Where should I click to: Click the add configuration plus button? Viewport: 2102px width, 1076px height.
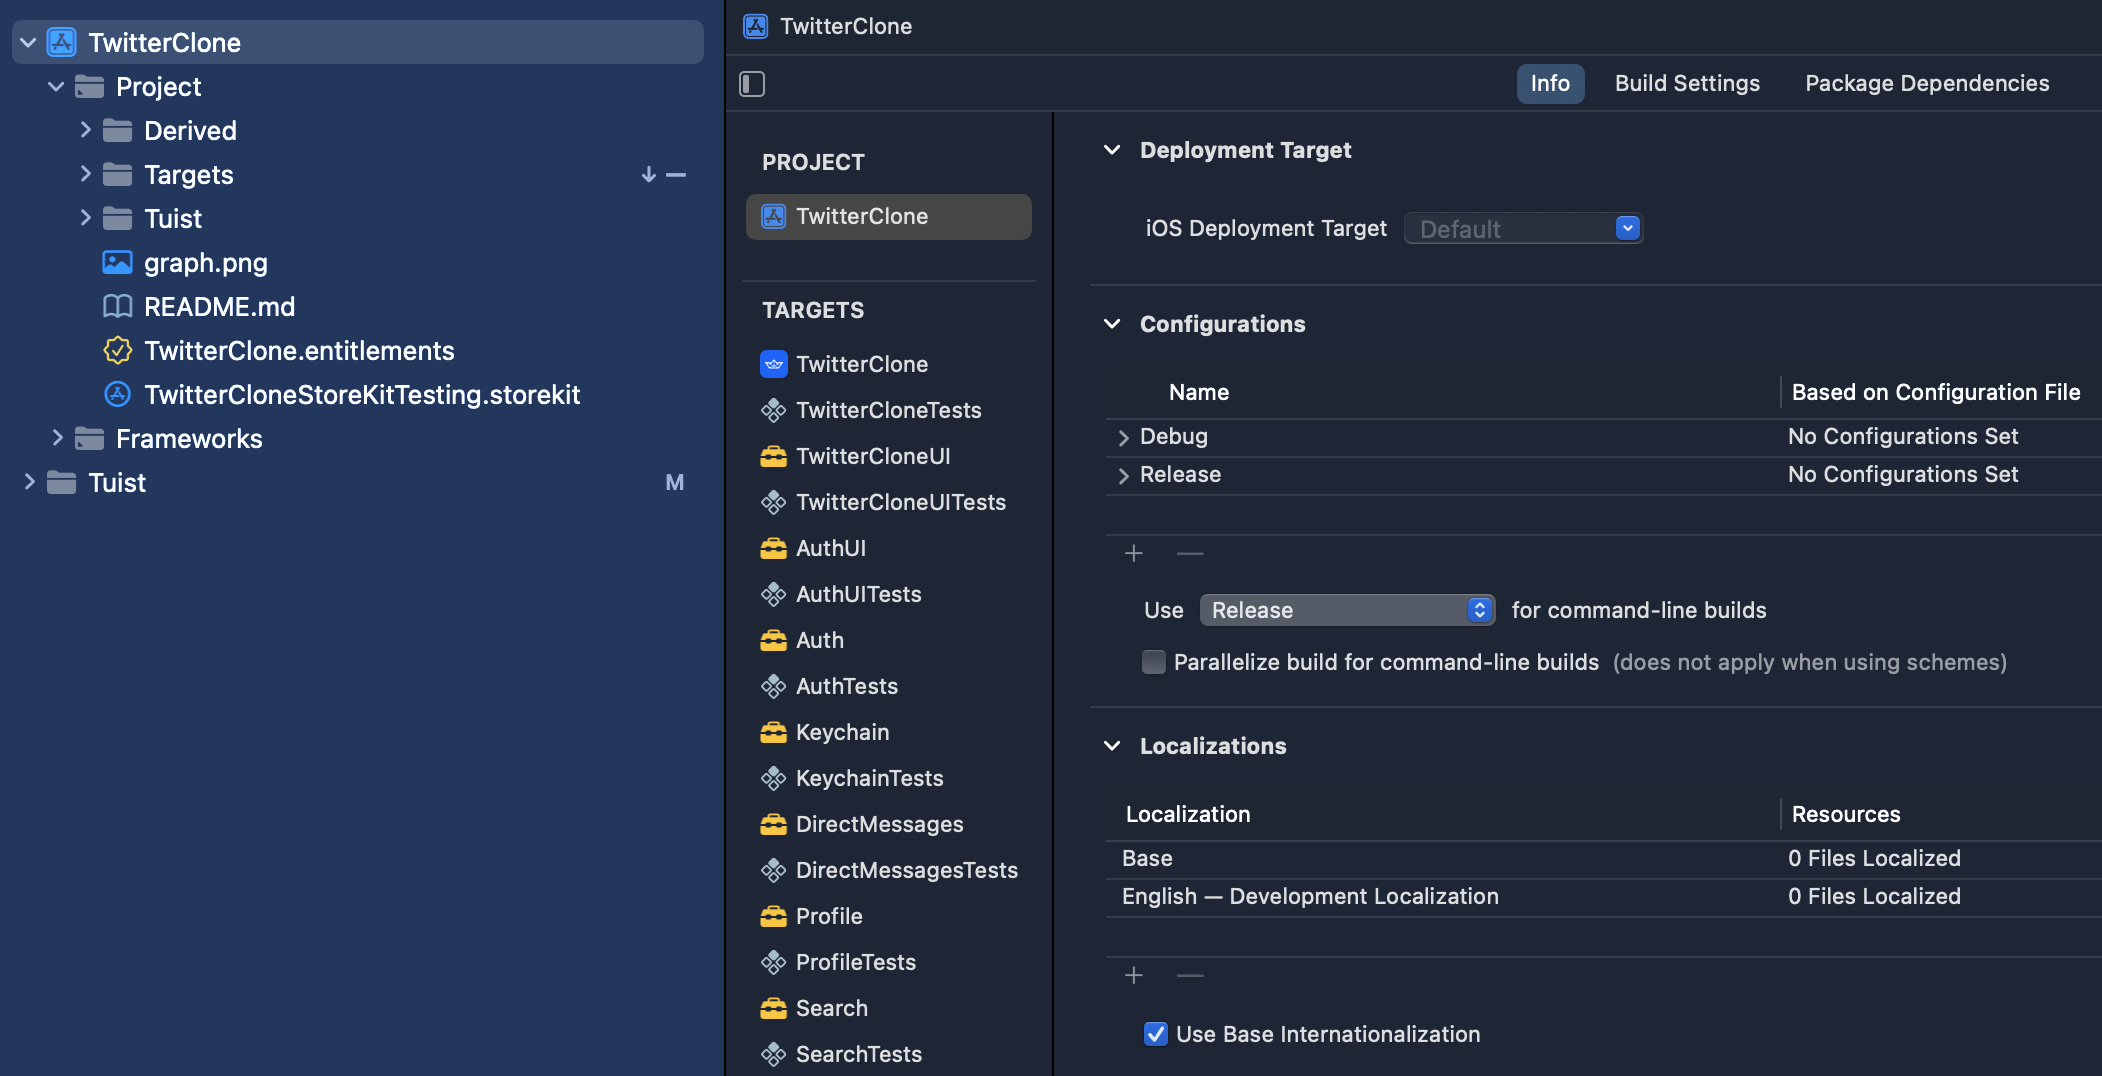(1133, 553)
